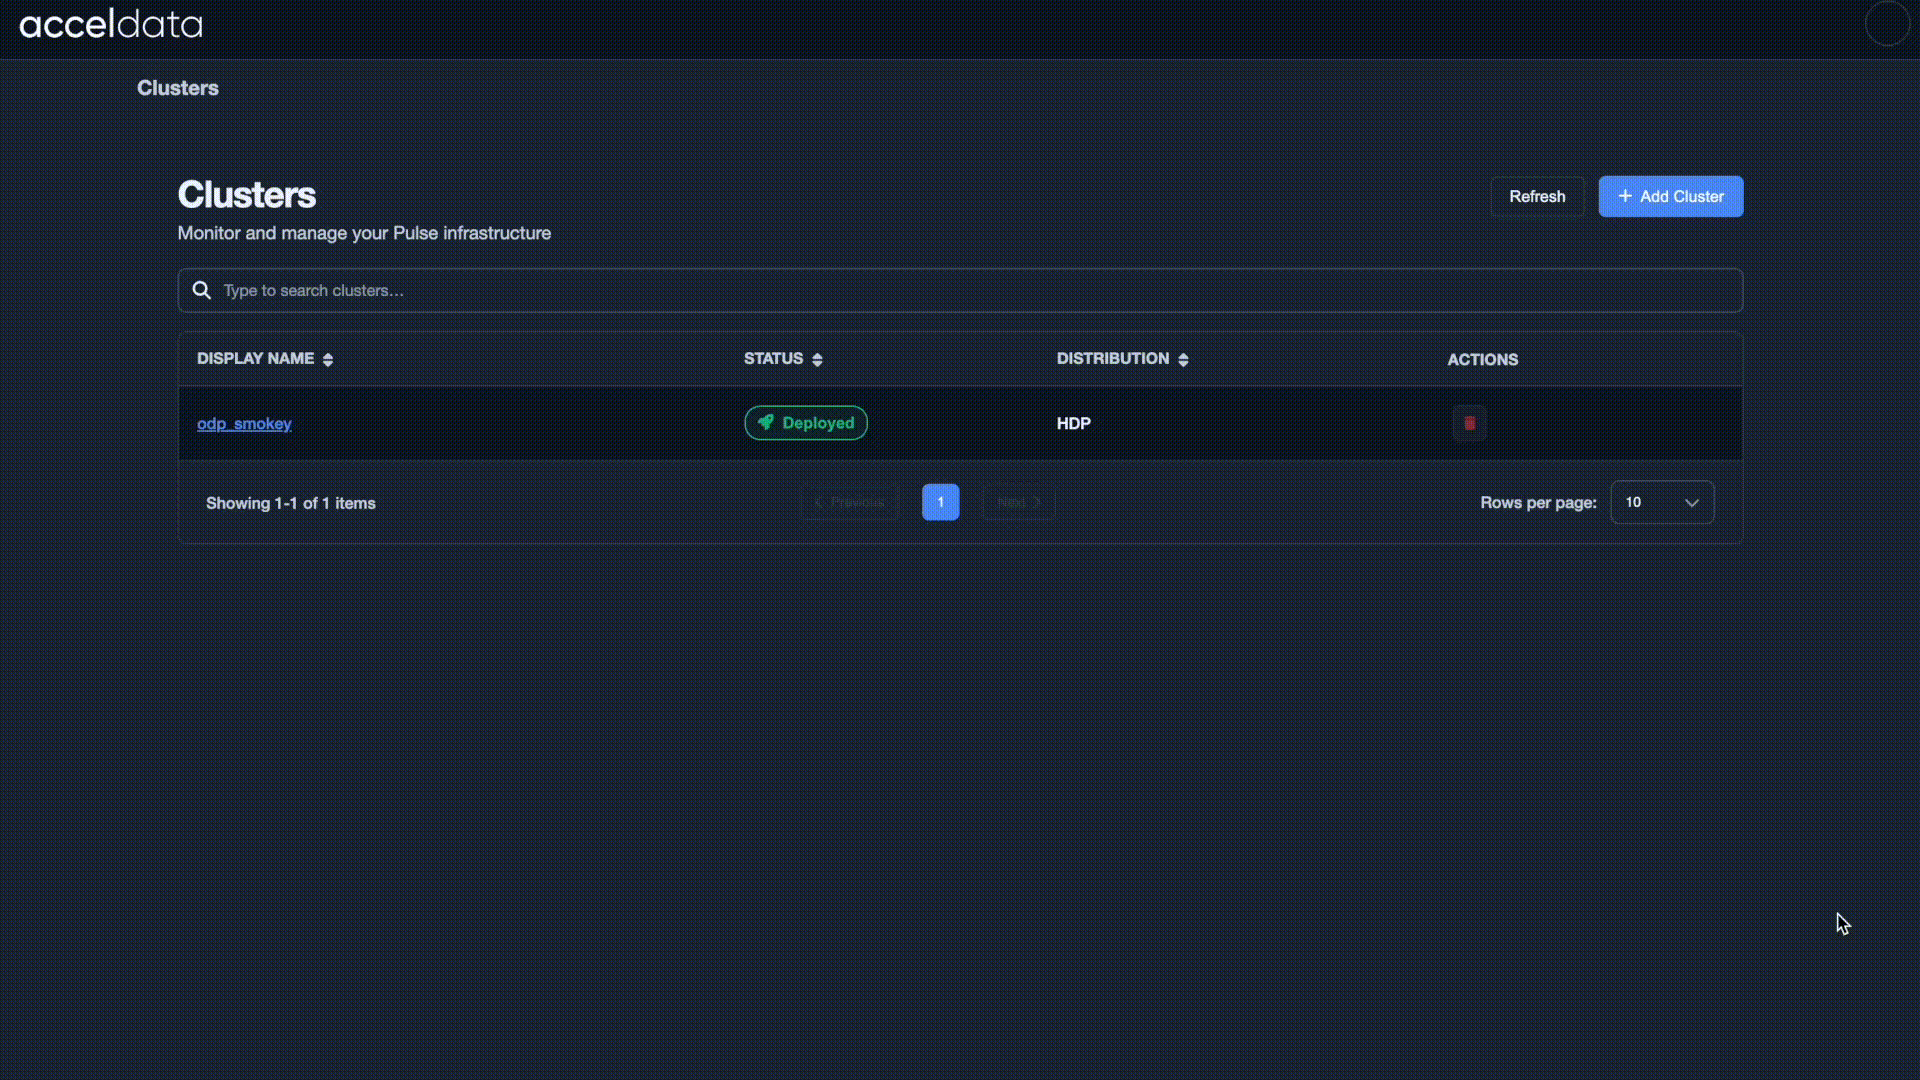
Task: Go to the Next page
Action: click(1018, 502)
